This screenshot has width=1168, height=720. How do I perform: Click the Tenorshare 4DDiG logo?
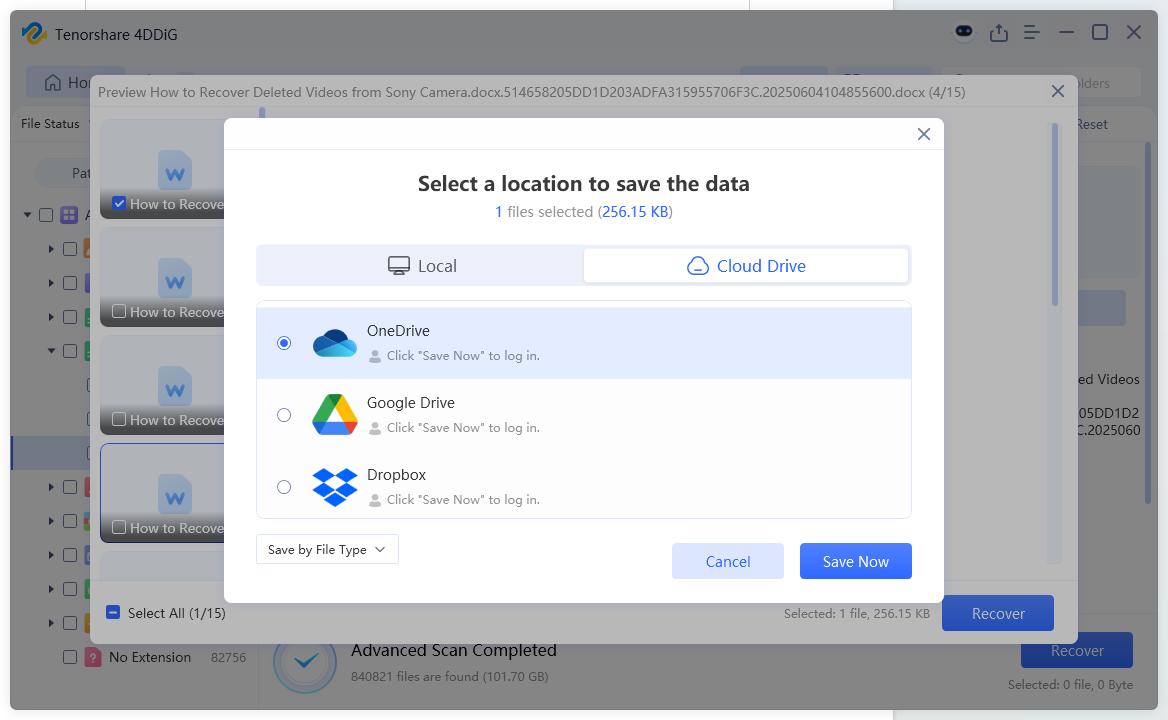(34, 34)
